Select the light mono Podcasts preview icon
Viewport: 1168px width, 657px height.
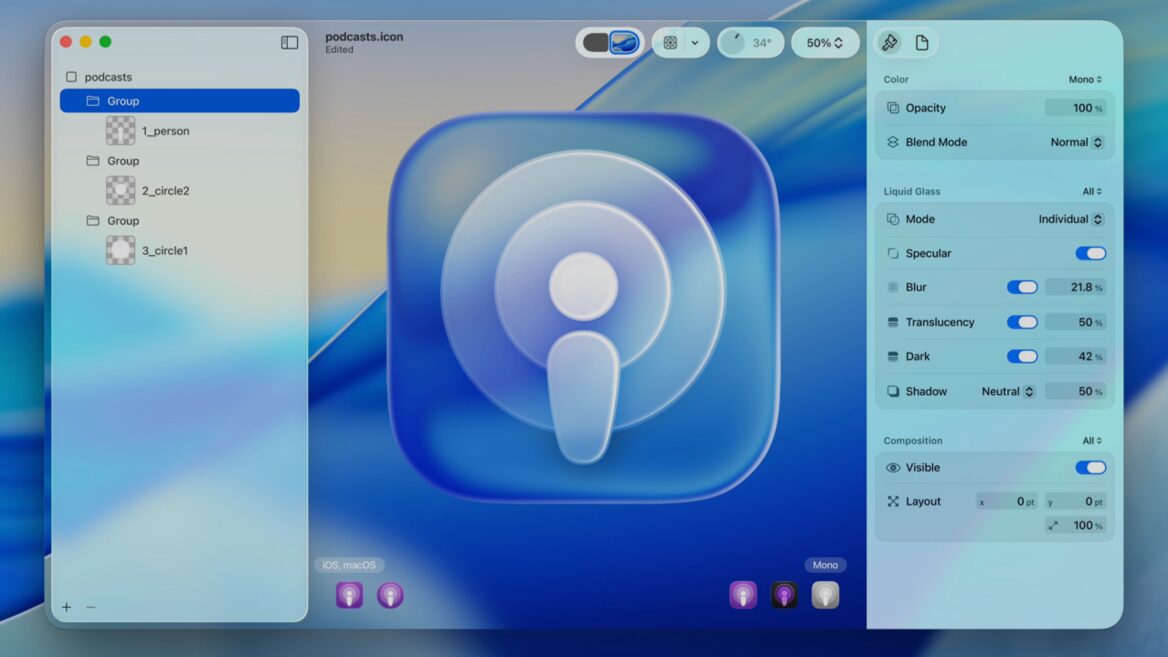[824, 595]
